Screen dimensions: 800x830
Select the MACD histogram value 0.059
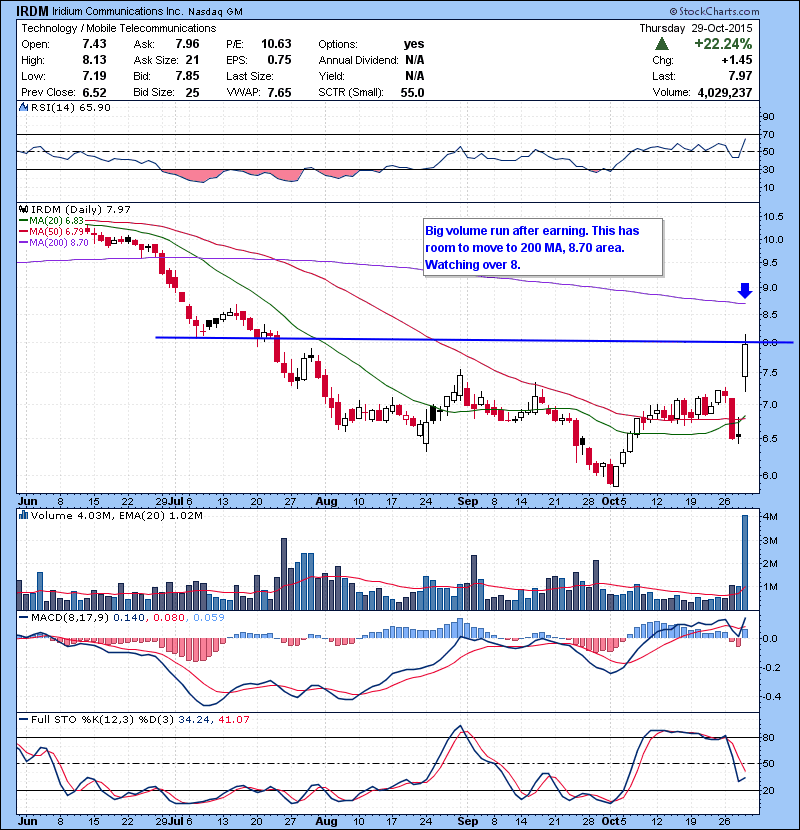[209, 617]
